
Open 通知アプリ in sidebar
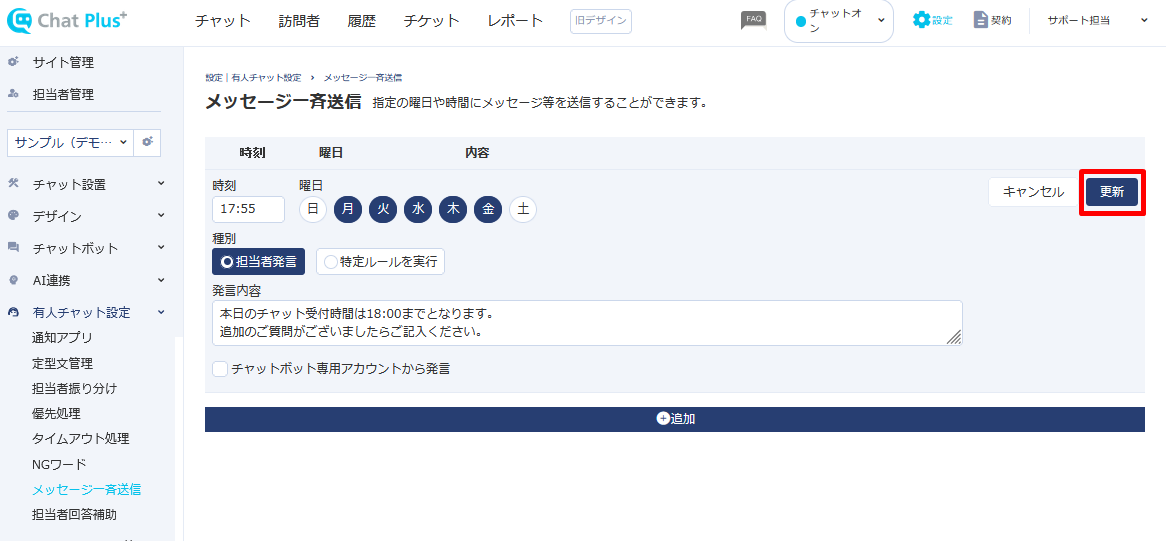click(62, 337)
